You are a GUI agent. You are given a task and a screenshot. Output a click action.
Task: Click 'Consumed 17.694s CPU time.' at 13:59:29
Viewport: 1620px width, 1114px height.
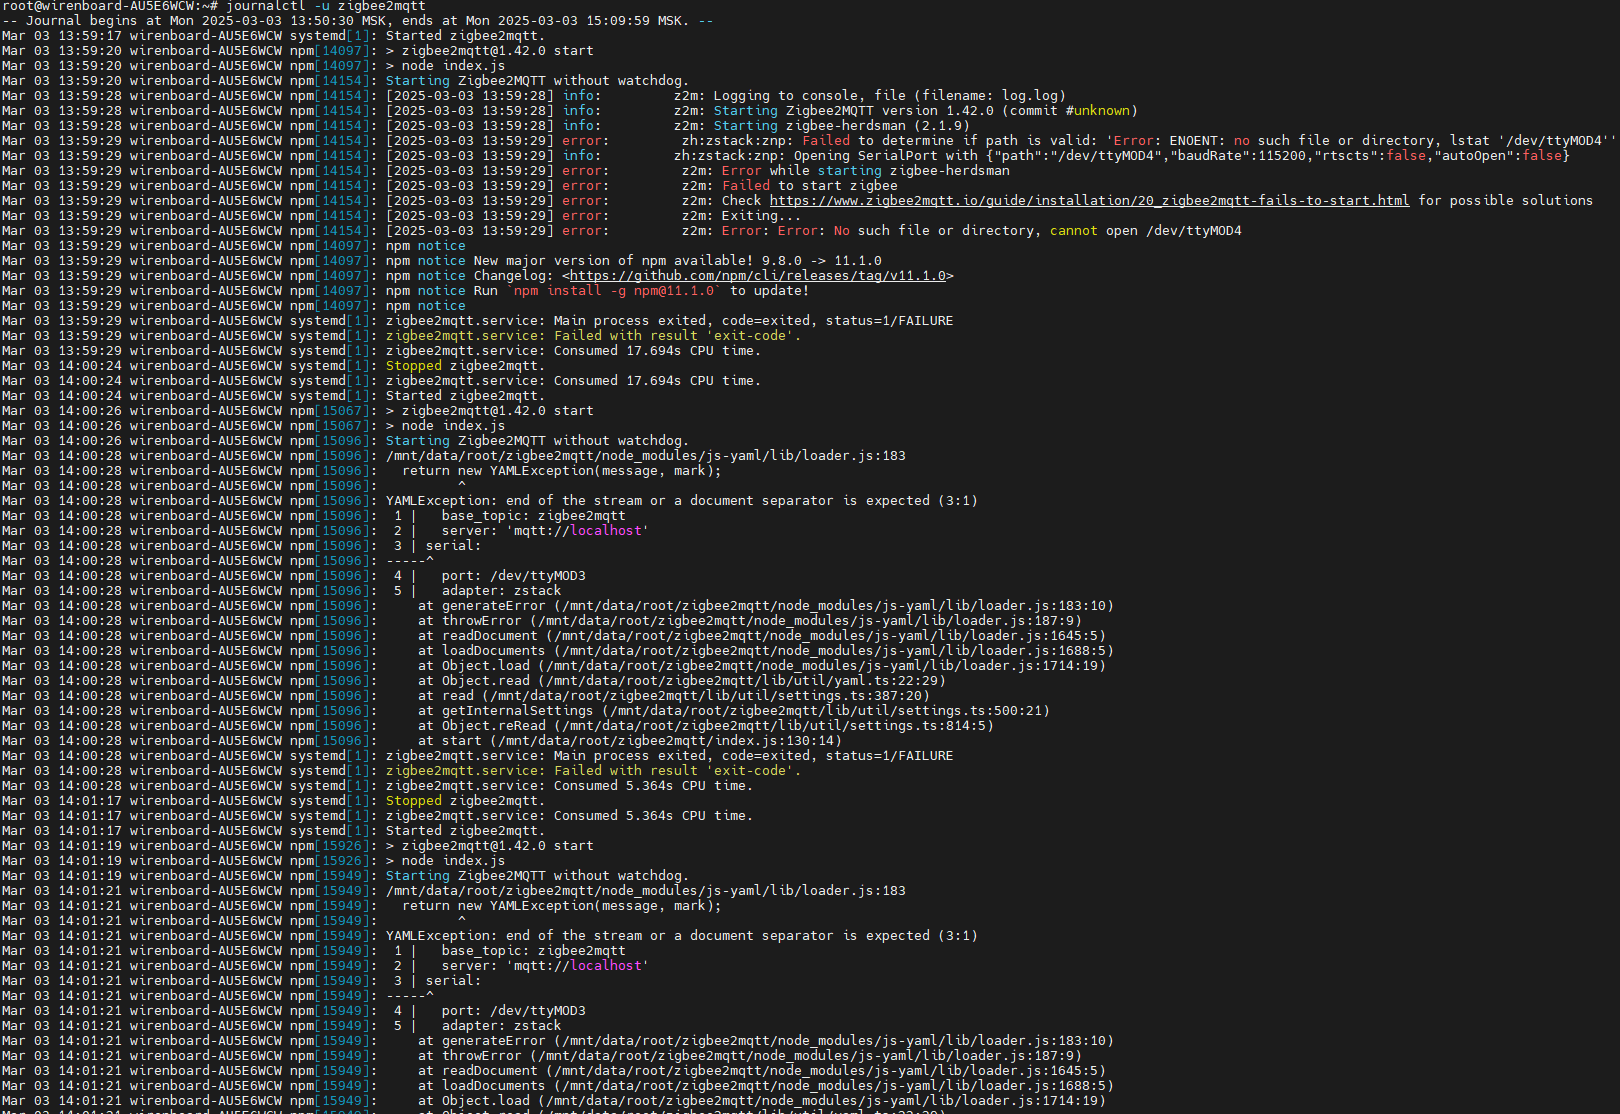coord(657,351)
